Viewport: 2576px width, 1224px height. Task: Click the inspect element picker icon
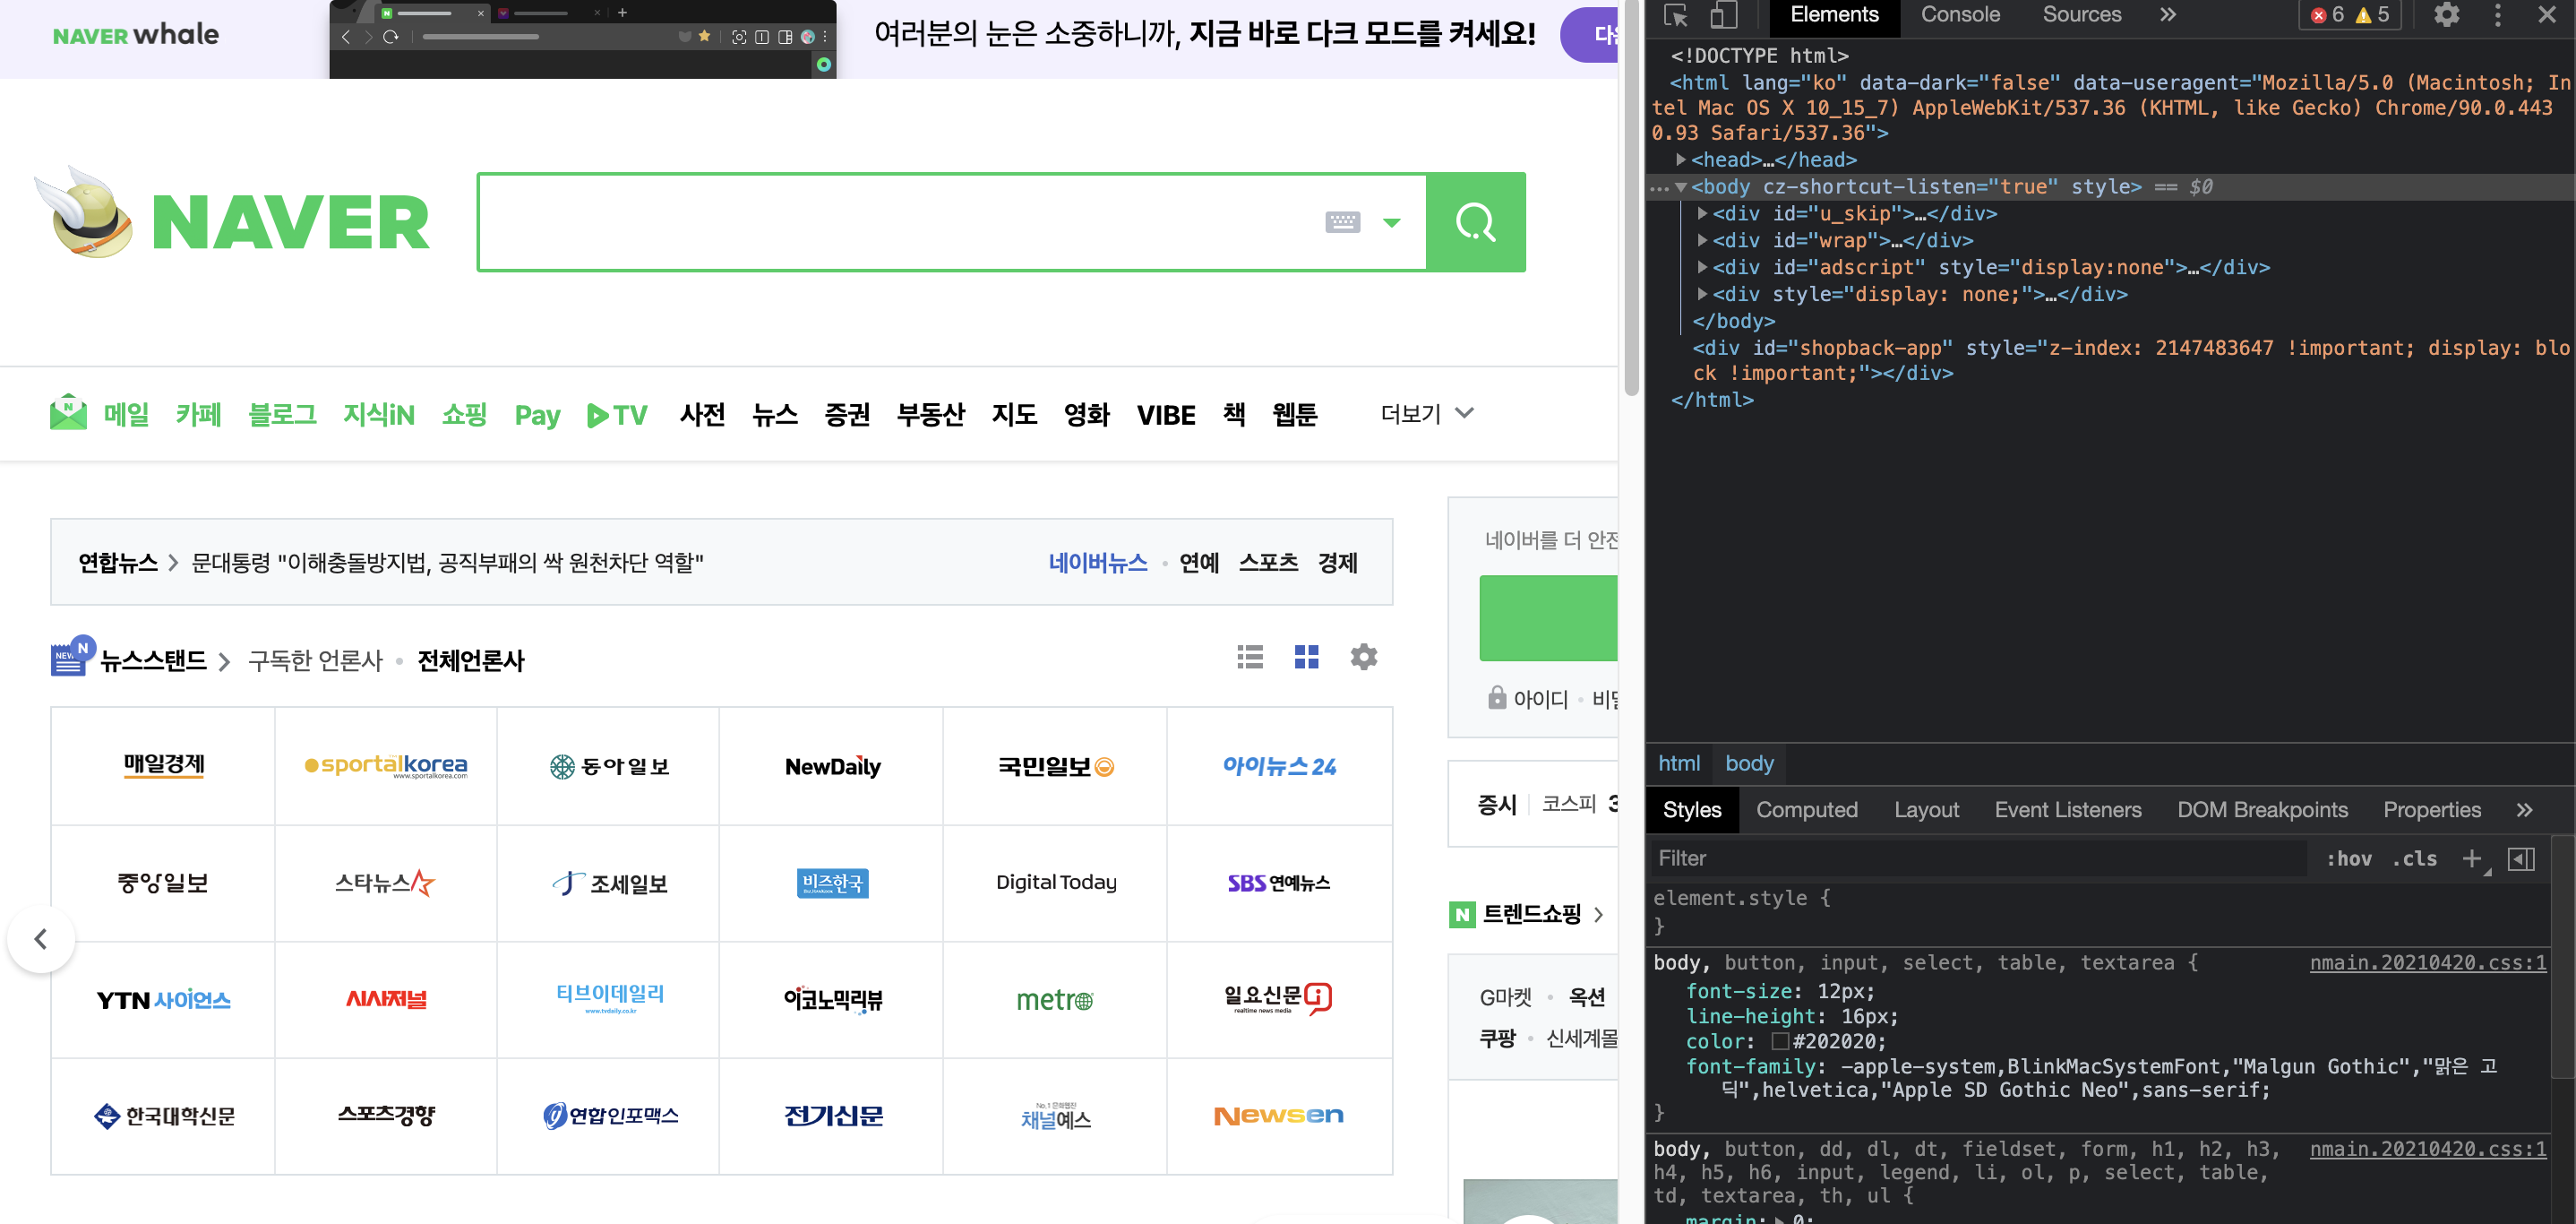[1676, 15]
